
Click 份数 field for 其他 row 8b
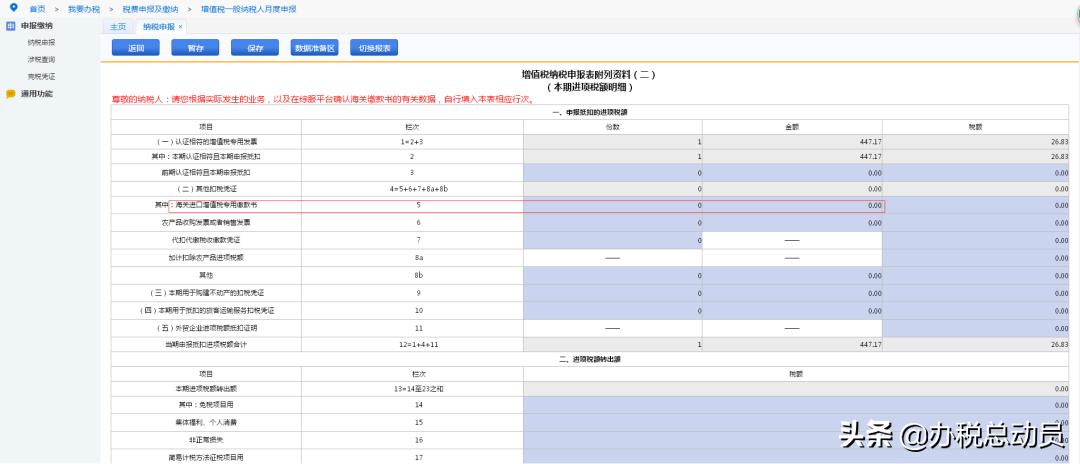[x=613, y=275]
